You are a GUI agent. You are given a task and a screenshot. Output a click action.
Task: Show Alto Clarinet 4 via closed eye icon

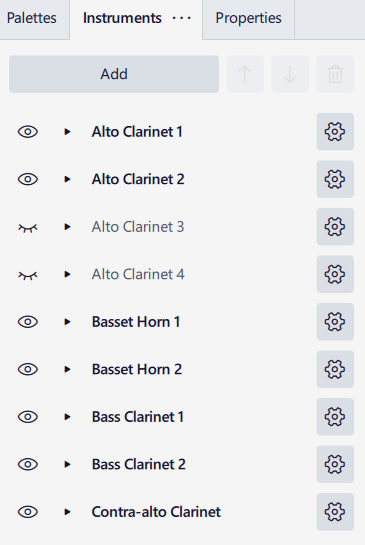point(28,275)
